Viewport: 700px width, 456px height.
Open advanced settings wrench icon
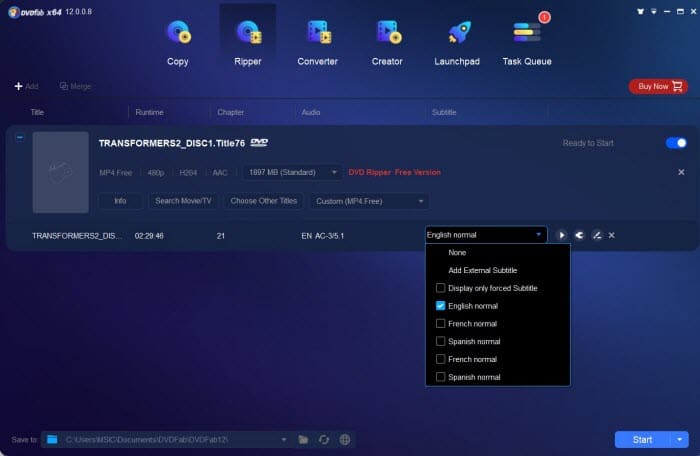579,235
